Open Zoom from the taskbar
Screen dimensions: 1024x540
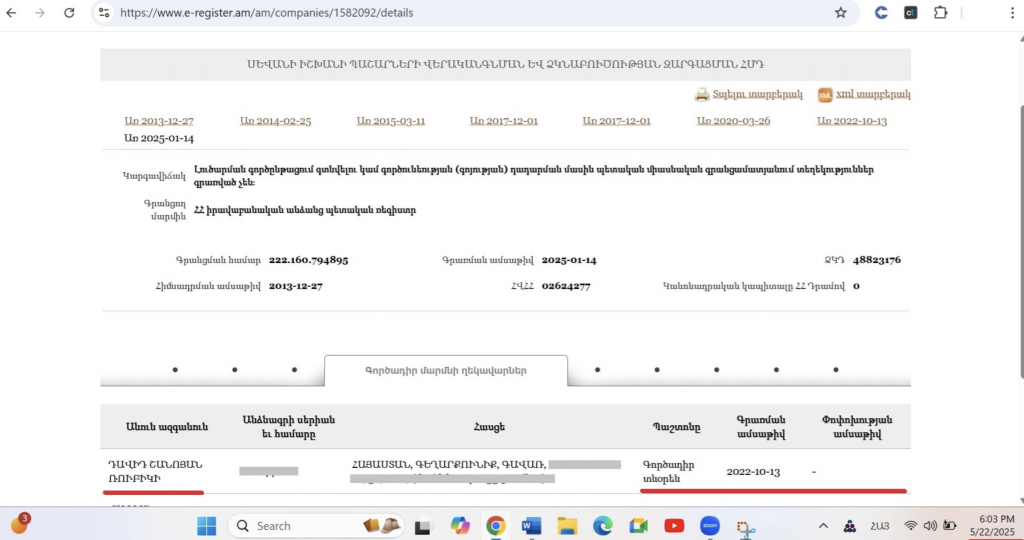coord(710,526)
